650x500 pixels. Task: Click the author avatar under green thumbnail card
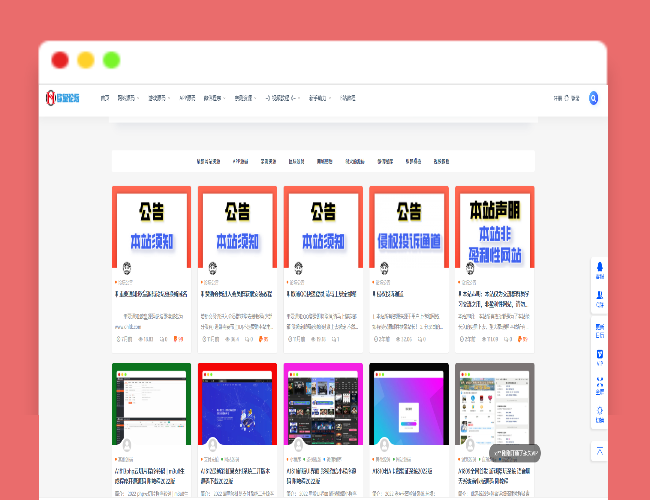click(127, 444)
